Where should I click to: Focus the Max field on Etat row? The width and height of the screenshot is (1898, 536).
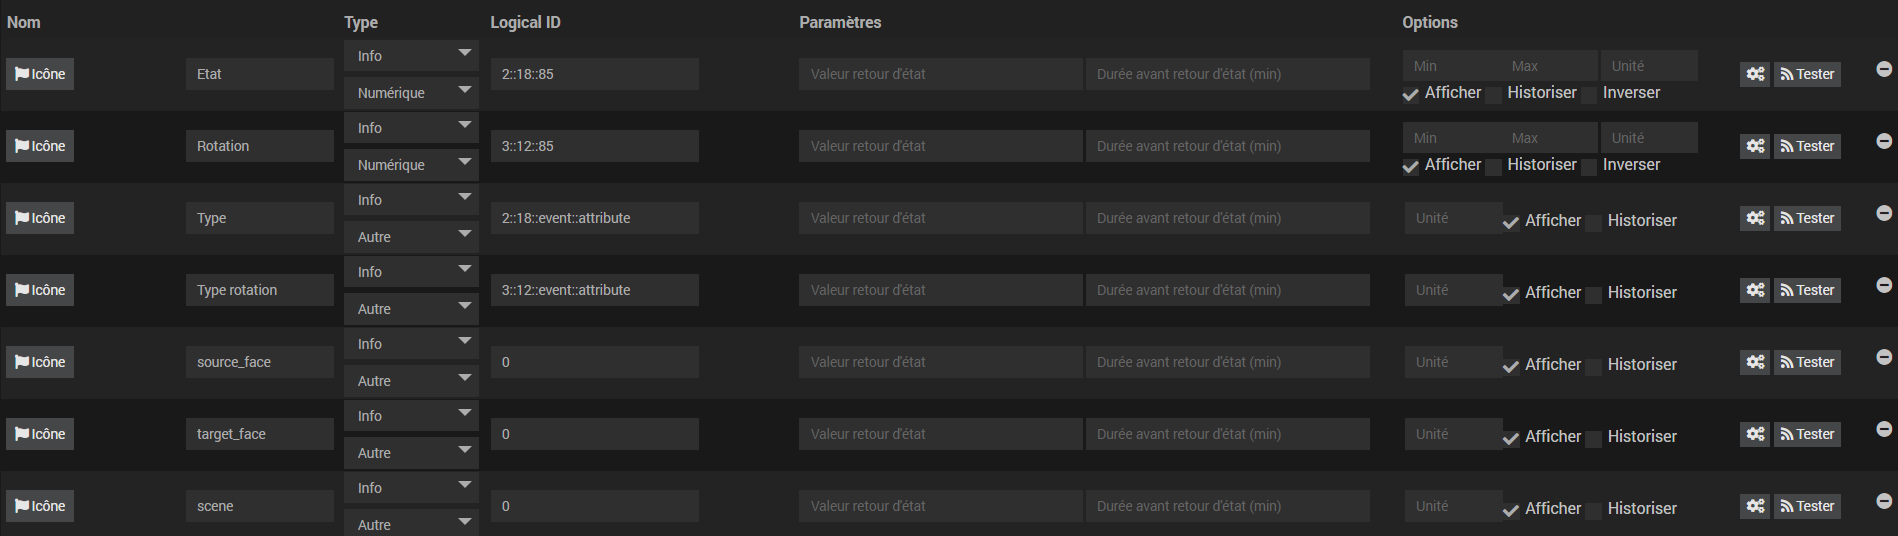(1549, 66)
